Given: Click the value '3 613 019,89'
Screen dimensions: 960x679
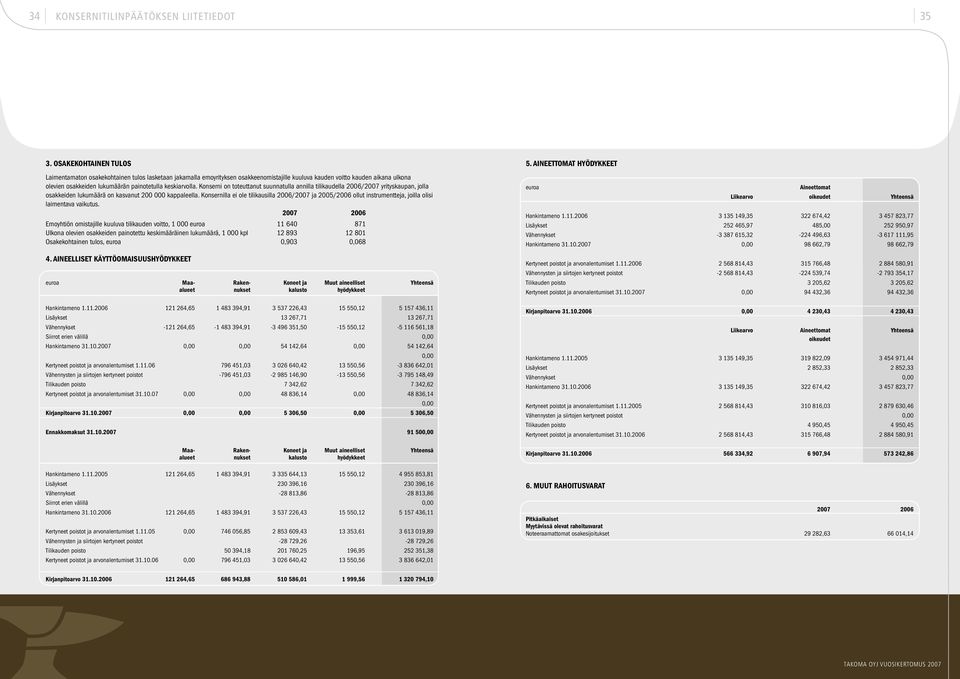Looking at the screenshot, I should click(x=416, y=532).
